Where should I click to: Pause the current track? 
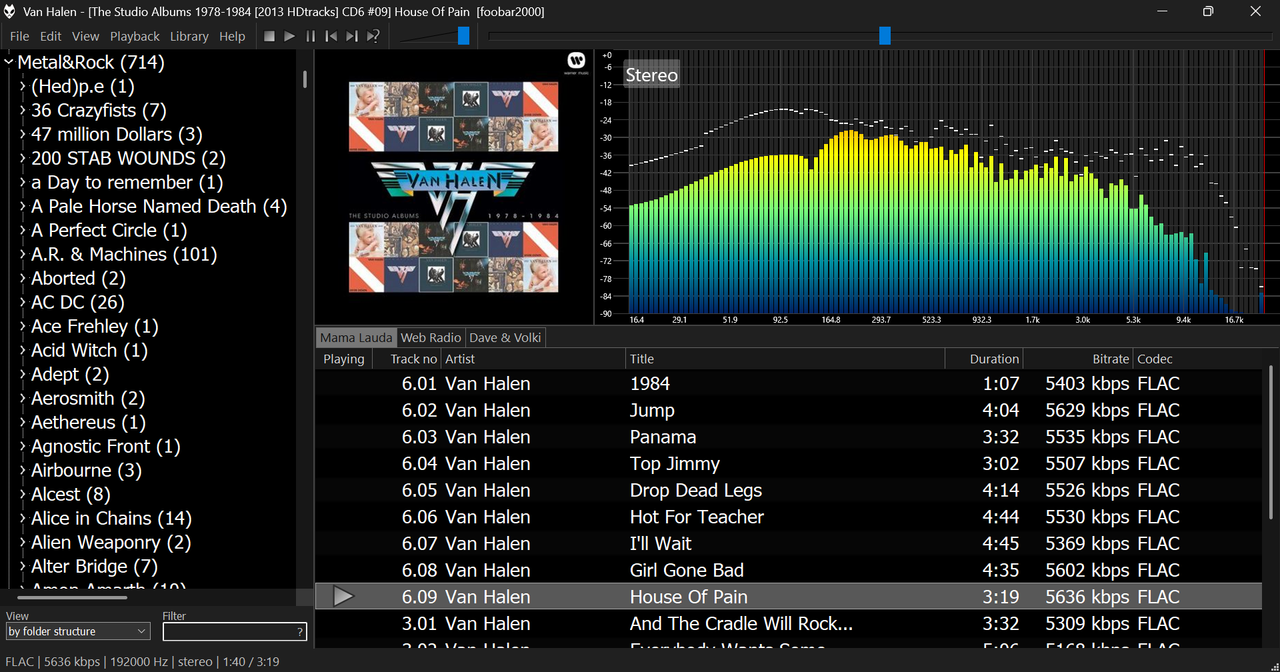311,36
